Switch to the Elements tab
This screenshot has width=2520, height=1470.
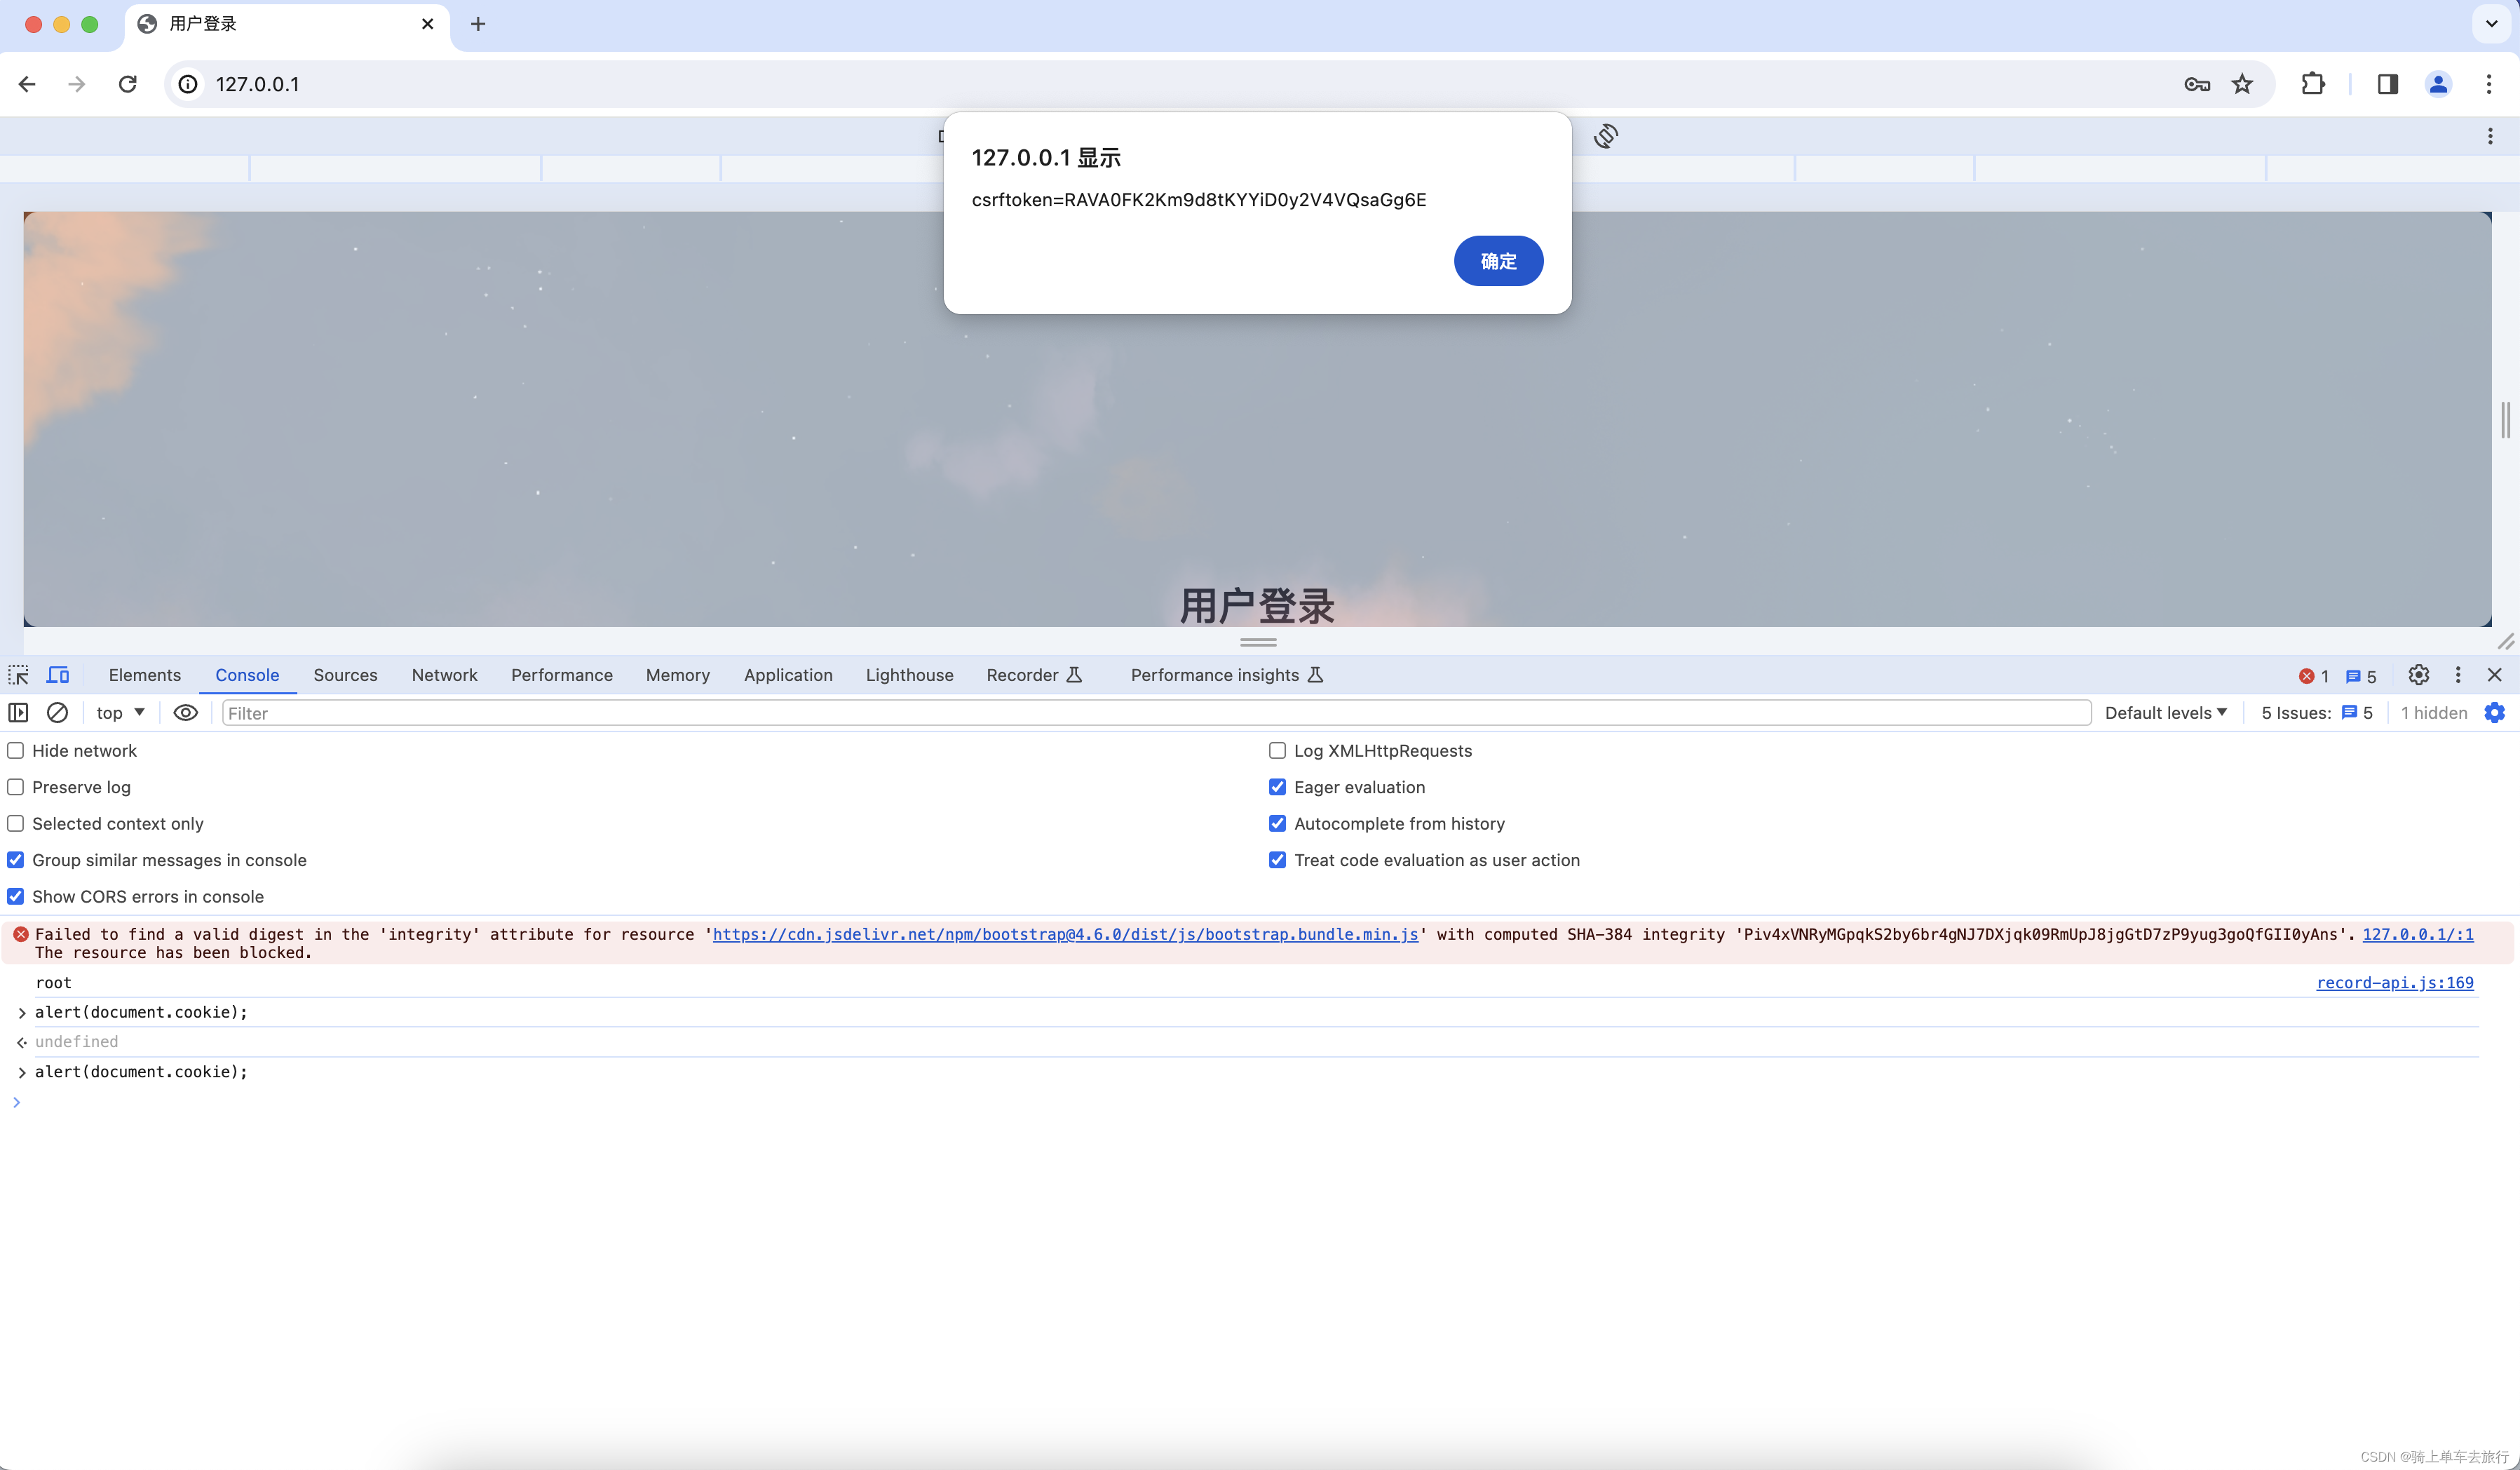click(x=145, y=675)
